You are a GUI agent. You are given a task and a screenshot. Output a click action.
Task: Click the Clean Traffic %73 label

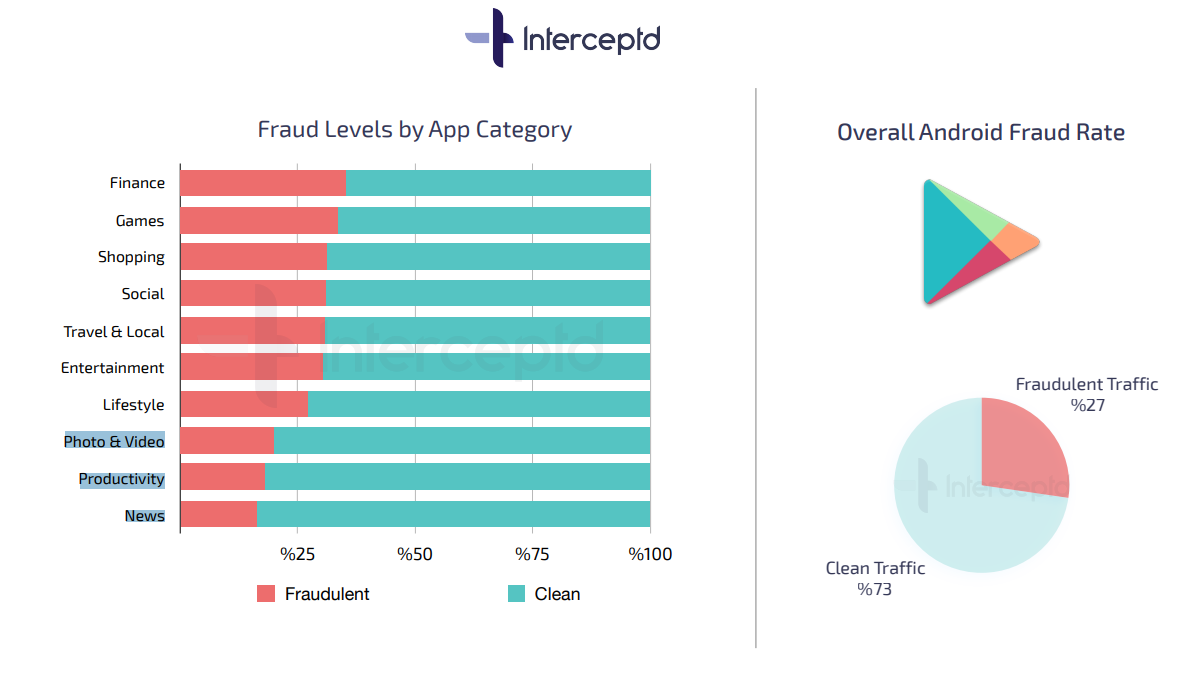tap(875, 579)
